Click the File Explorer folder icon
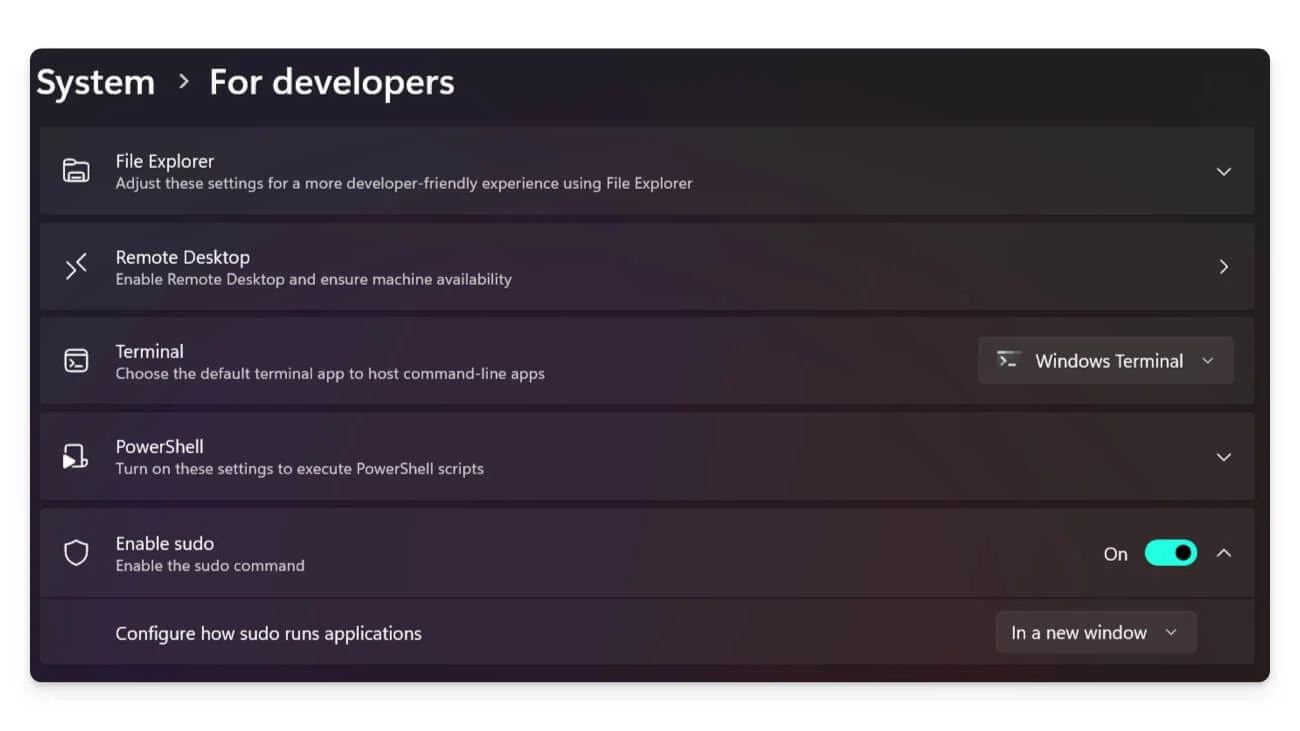This screenshot has width=1300, height=731. pyautogui.click(x=76, y=171)
